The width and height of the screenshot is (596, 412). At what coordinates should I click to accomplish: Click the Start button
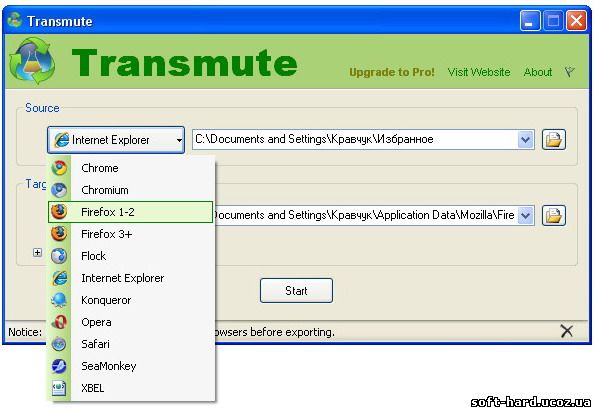[x=296, y=291]
